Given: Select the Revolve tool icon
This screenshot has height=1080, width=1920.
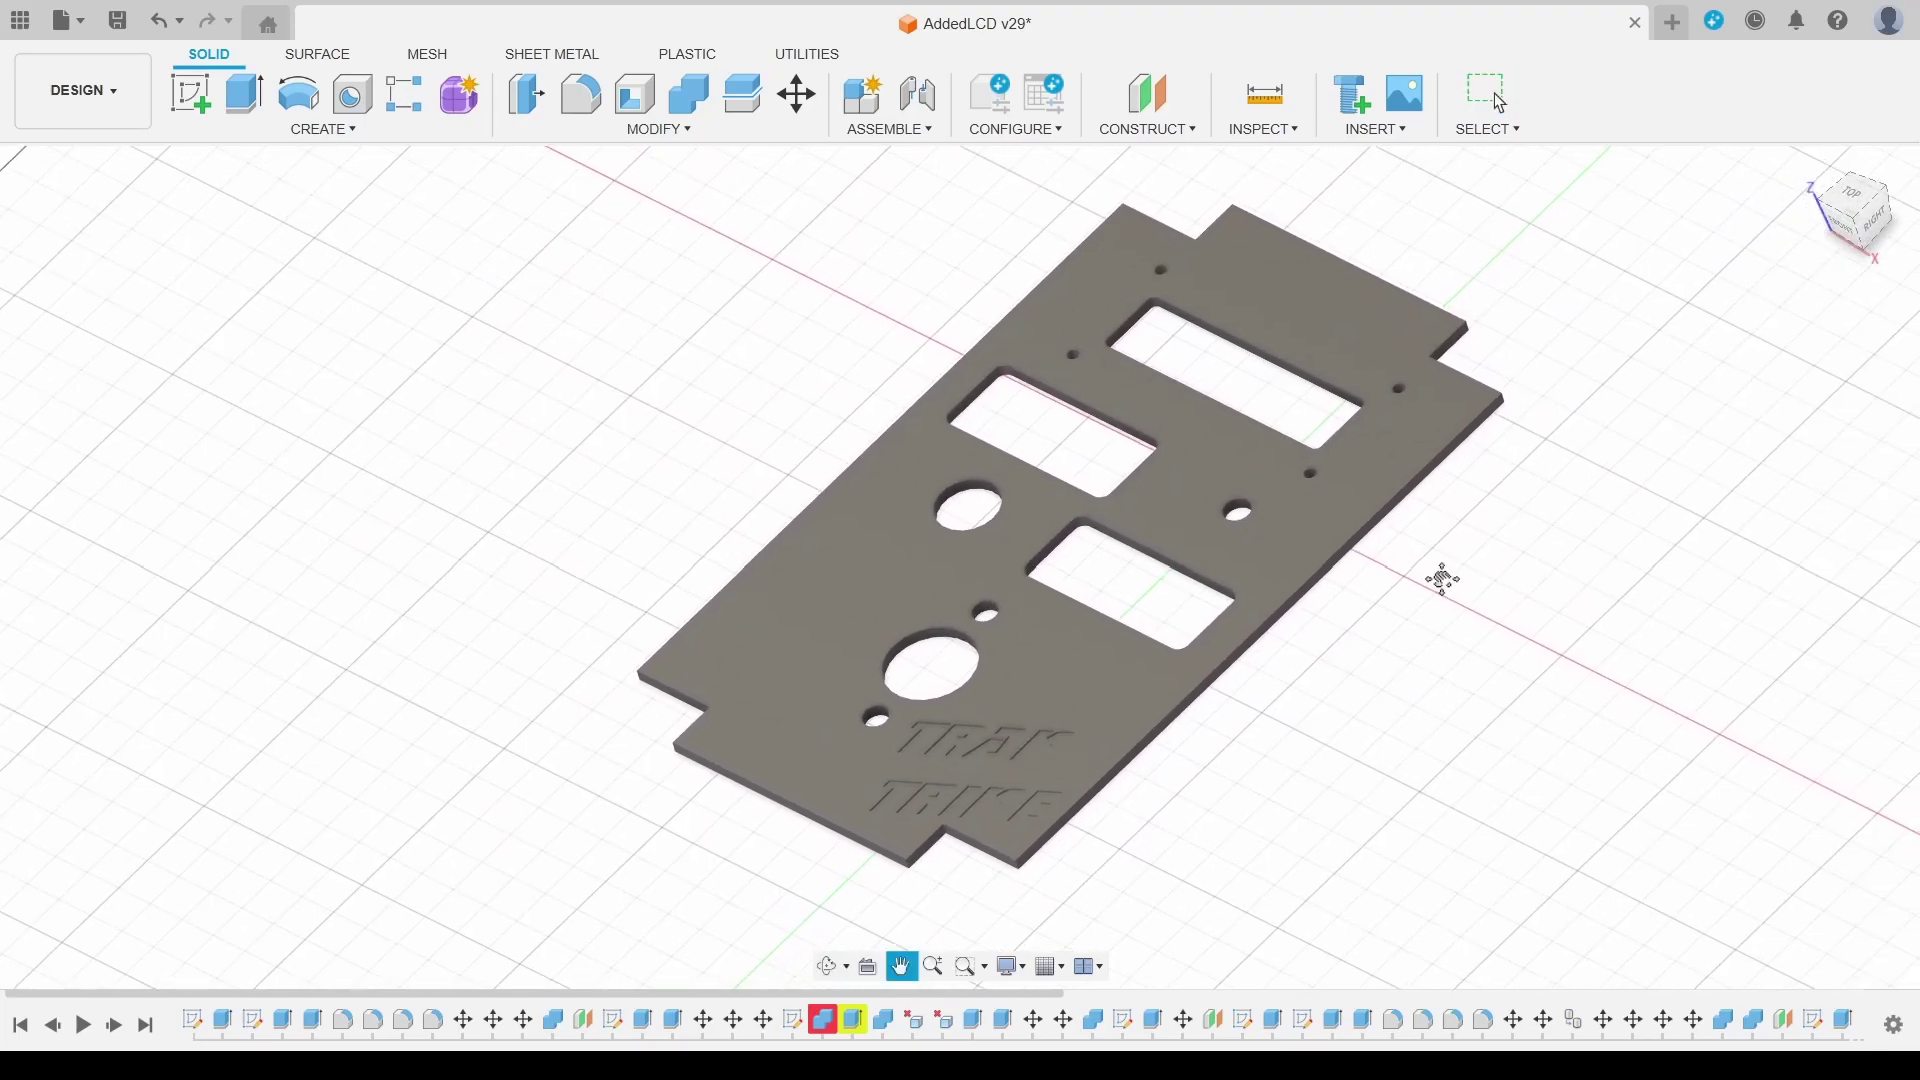Looking at the screenshot, I should (x=298, y=94).
